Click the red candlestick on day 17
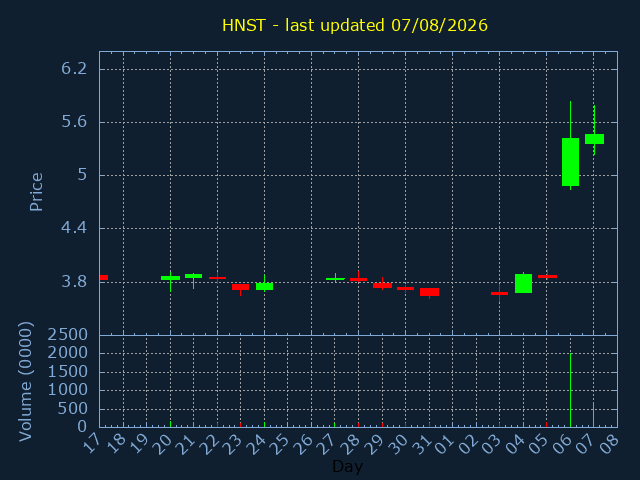Image resolution: width=640 pixels, height=480 pixels. click(104, 278)
